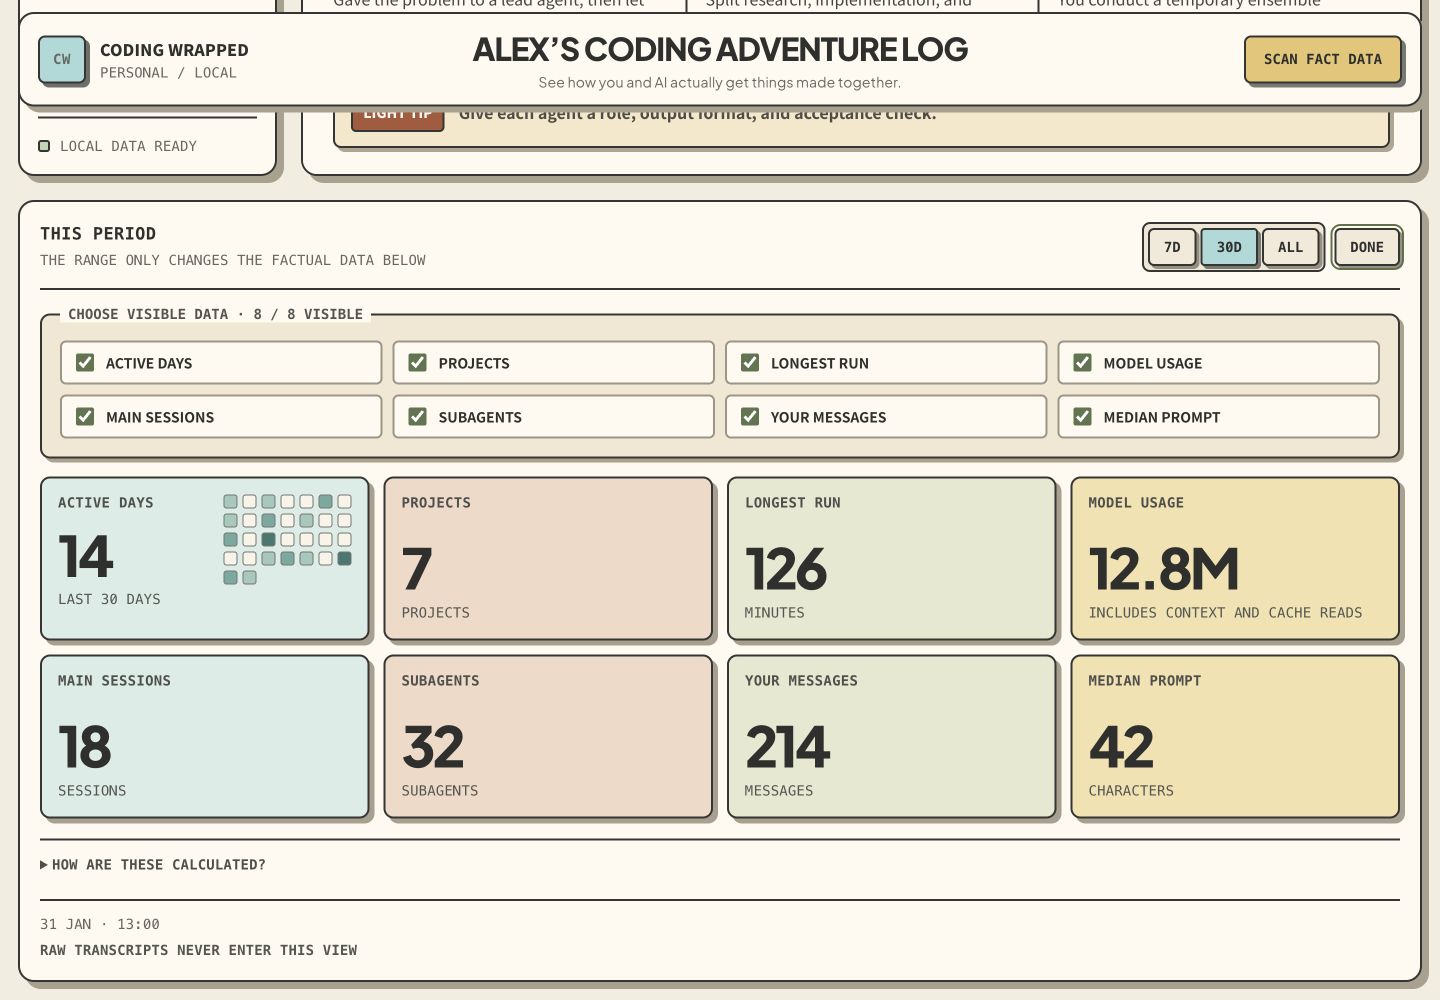Open the Active Days stat card
The image size is (1440, 1000).
coord(205,558)
